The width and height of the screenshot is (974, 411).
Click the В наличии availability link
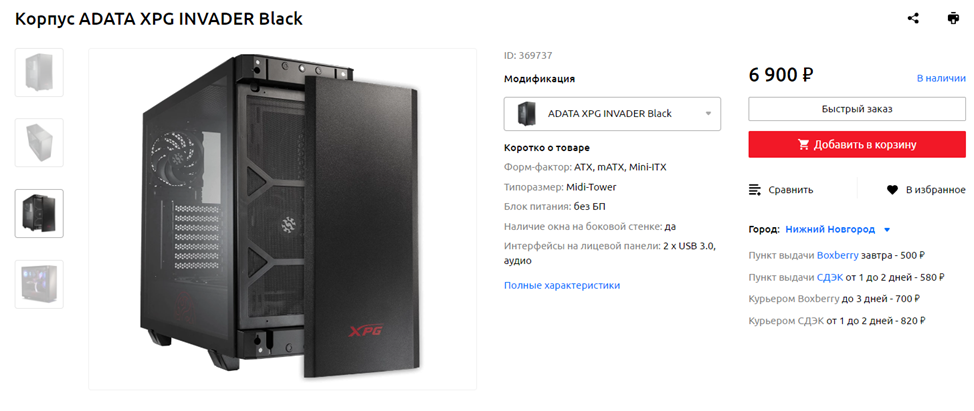point(941,78)
